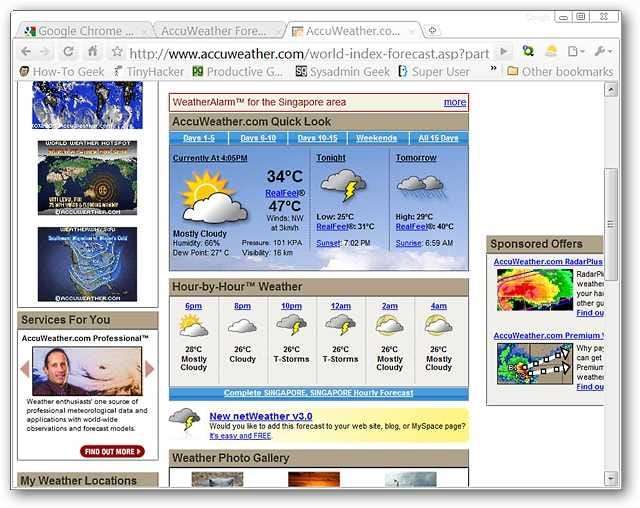Viewport: 640px width, 508px height.
Task: Click the It's easy and FREE link
Action: 240,436
